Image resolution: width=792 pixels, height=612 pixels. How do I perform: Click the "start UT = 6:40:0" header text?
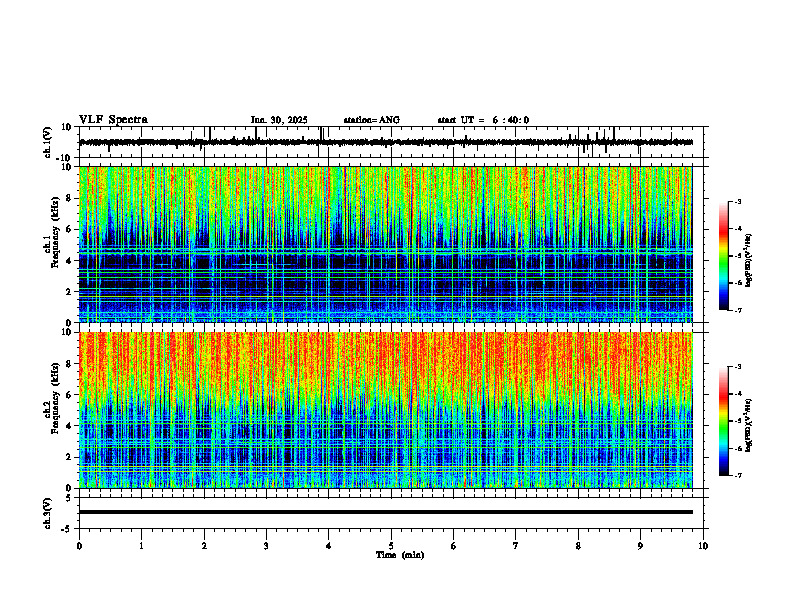[483, 120]
